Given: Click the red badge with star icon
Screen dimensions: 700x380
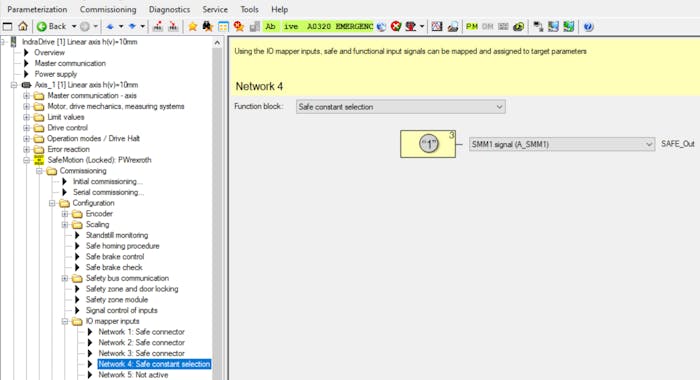Looking at the screenshot, I should [238, 26].
